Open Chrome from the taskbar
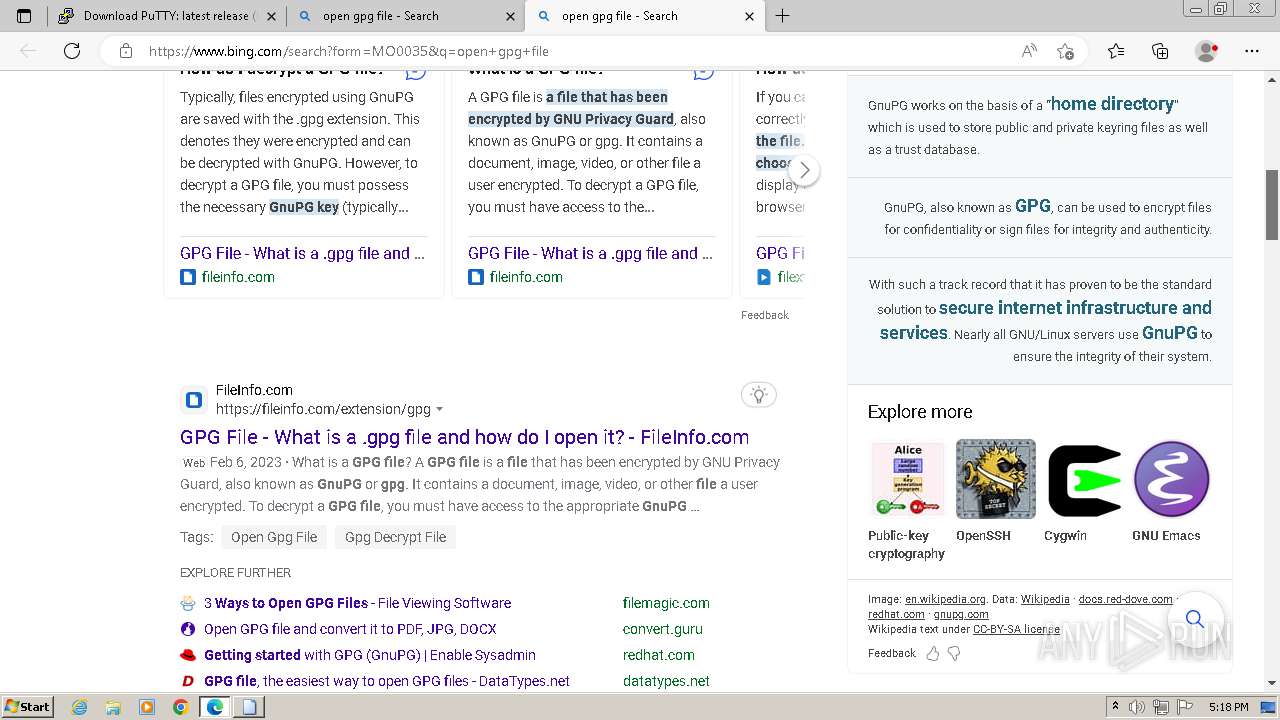 tap(180, 707)
